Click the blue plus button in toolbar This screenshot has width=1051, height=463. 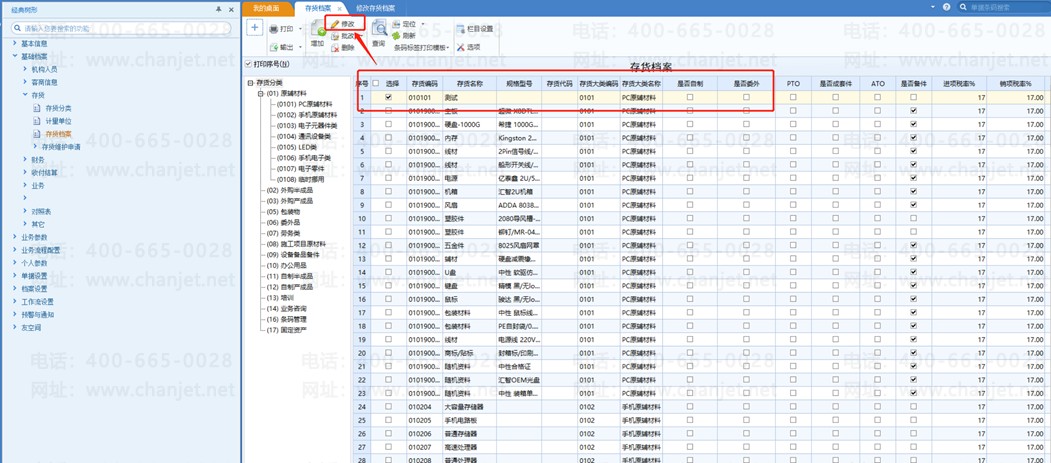(254, 28)
